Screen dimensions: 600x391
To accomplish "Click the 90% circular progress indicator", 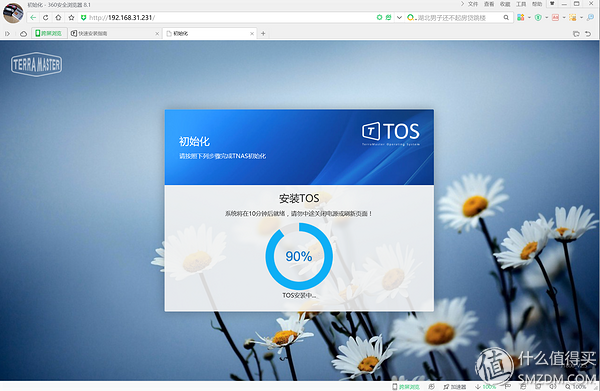I will tap(299, 256).
